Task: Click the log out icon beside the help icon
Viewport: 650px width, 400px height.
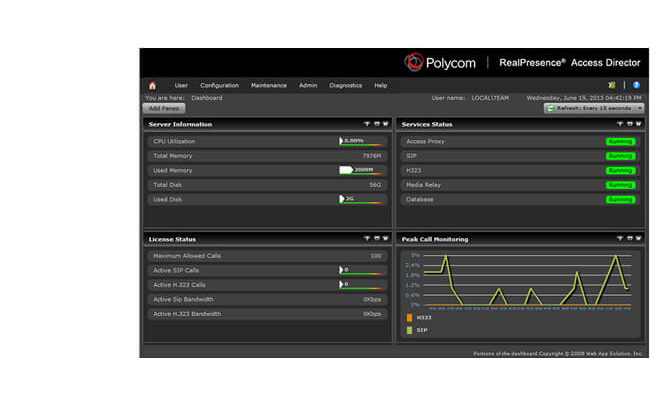Action: tap(611, 85)
